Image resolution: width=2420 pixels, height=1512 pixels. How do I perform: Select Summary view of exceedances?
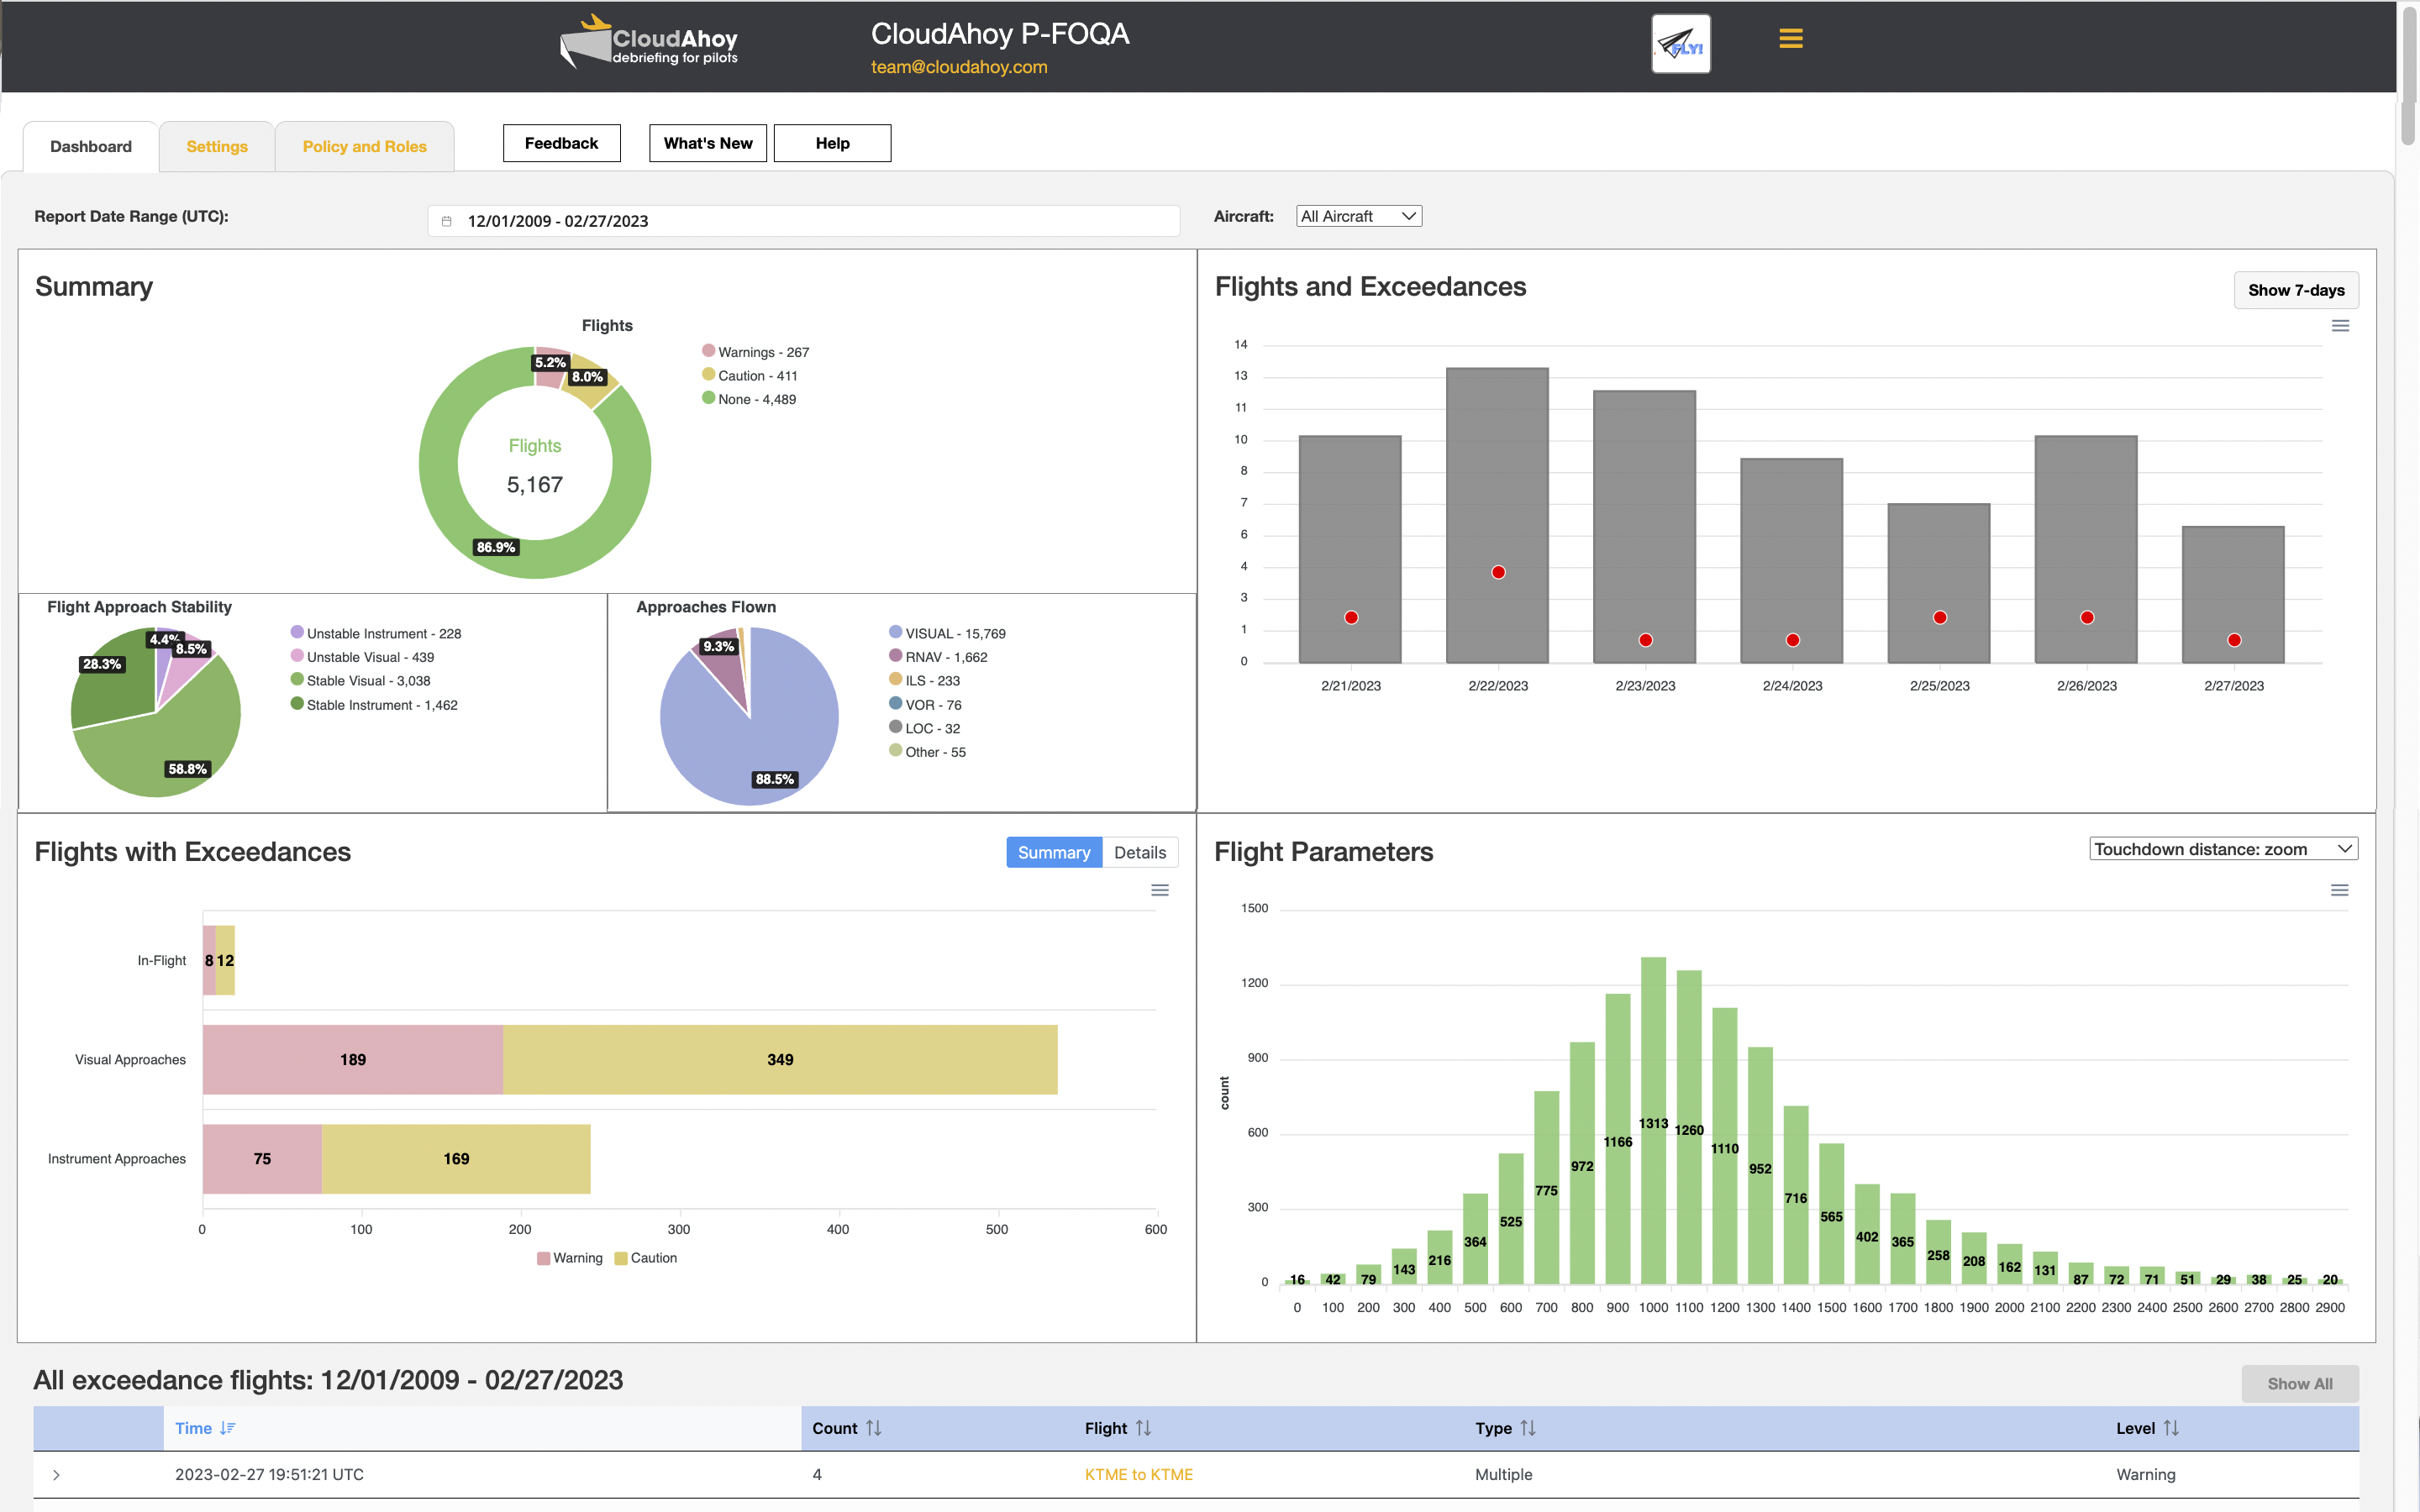click(x=1054, y=852)
